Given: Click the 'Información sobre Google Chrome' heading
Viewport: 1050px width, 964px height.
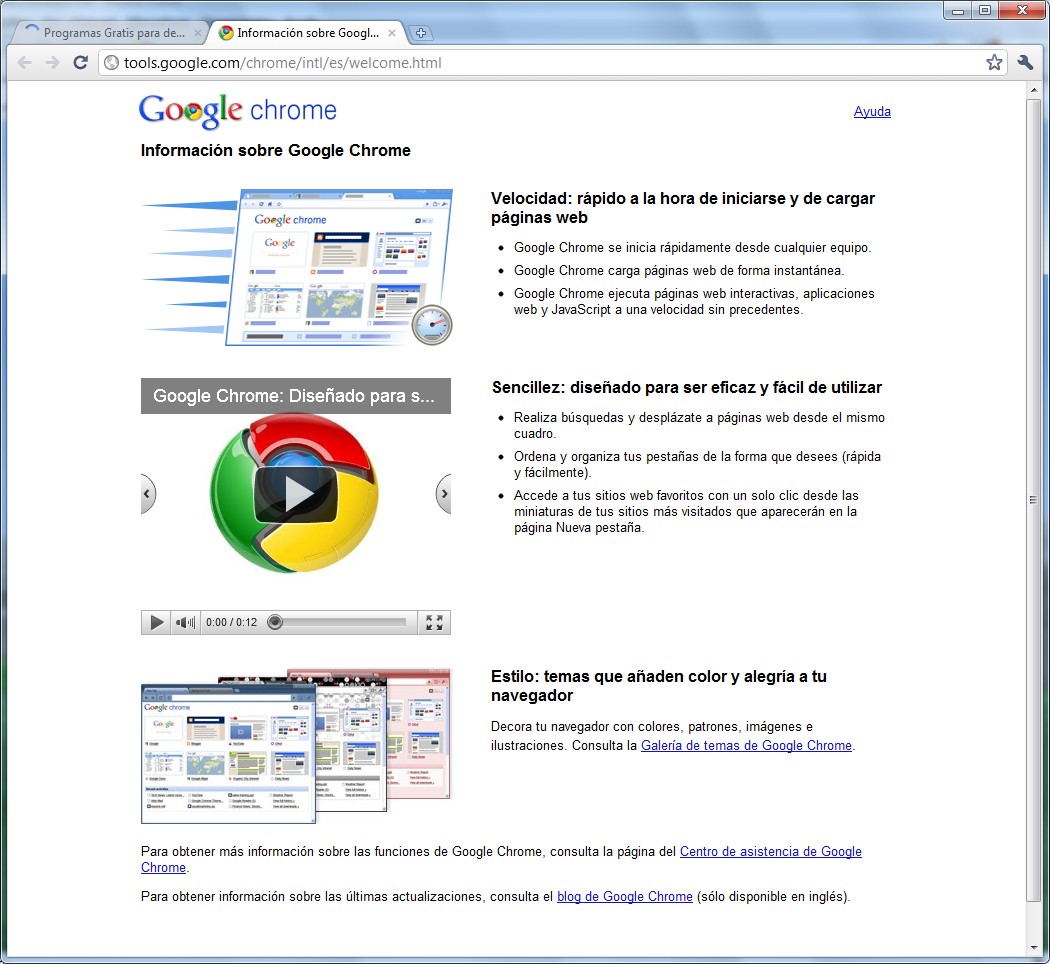Looking at the screenshot, I should 275,151.
